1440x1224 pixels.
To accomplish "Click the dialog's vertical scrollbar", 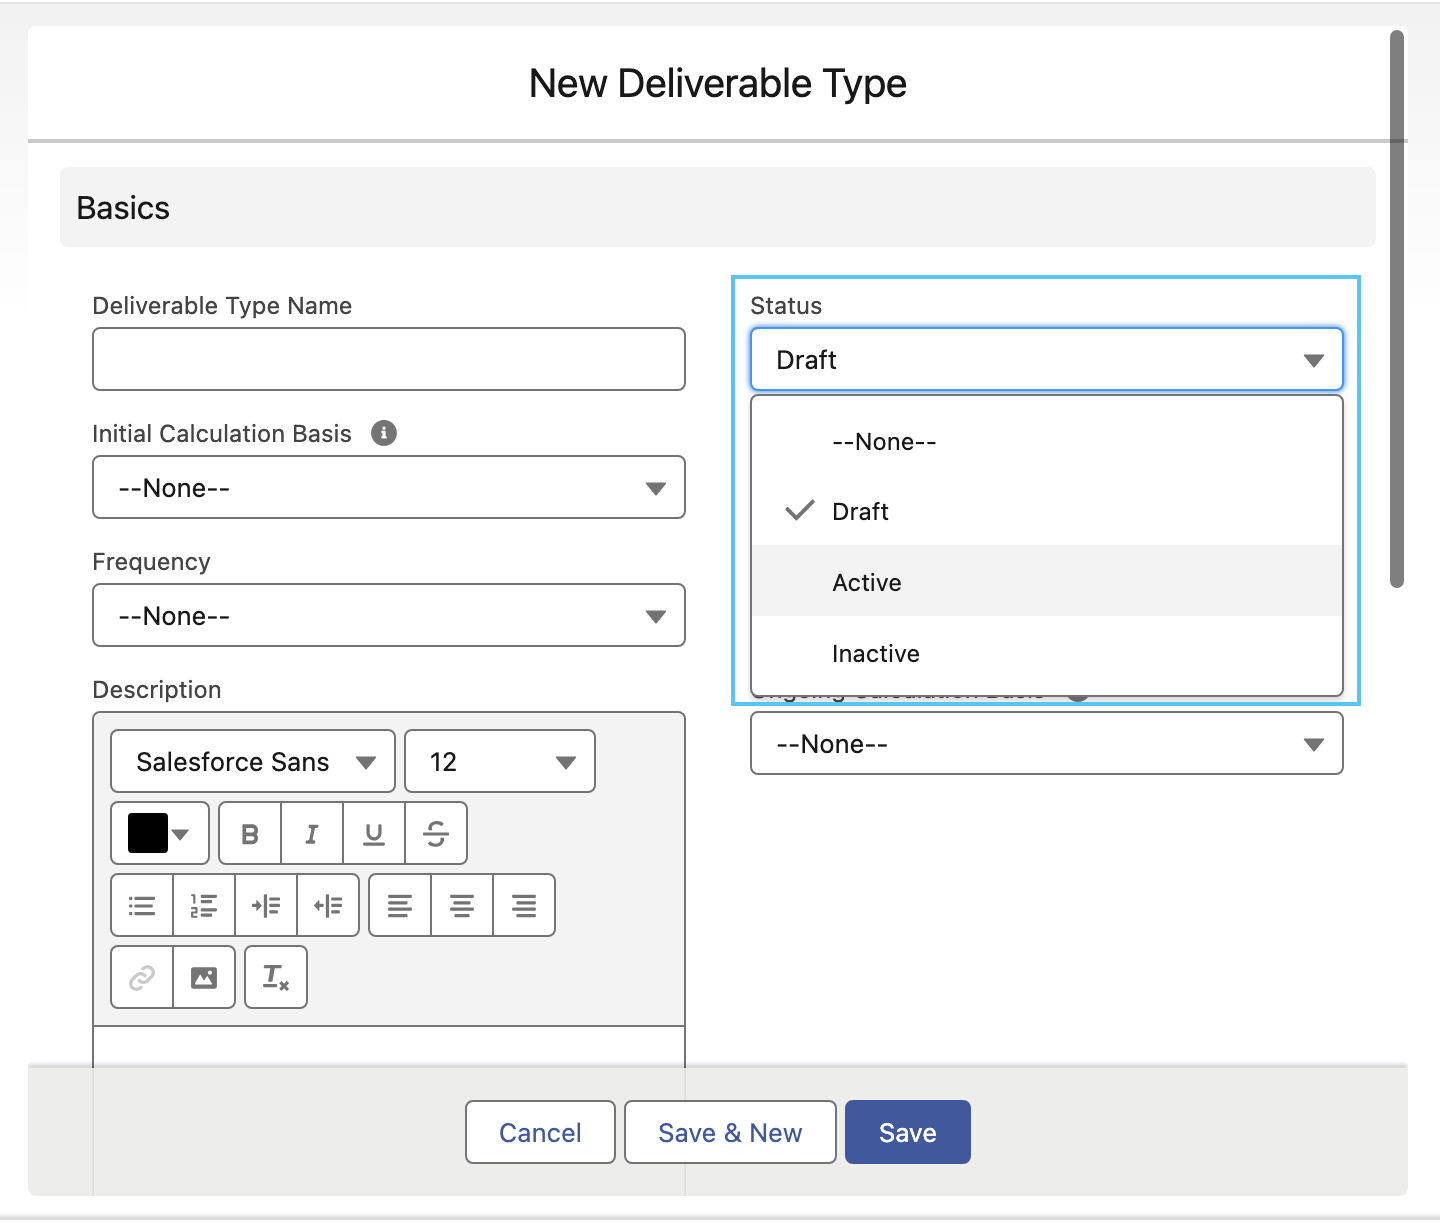I will point(1397,309).
